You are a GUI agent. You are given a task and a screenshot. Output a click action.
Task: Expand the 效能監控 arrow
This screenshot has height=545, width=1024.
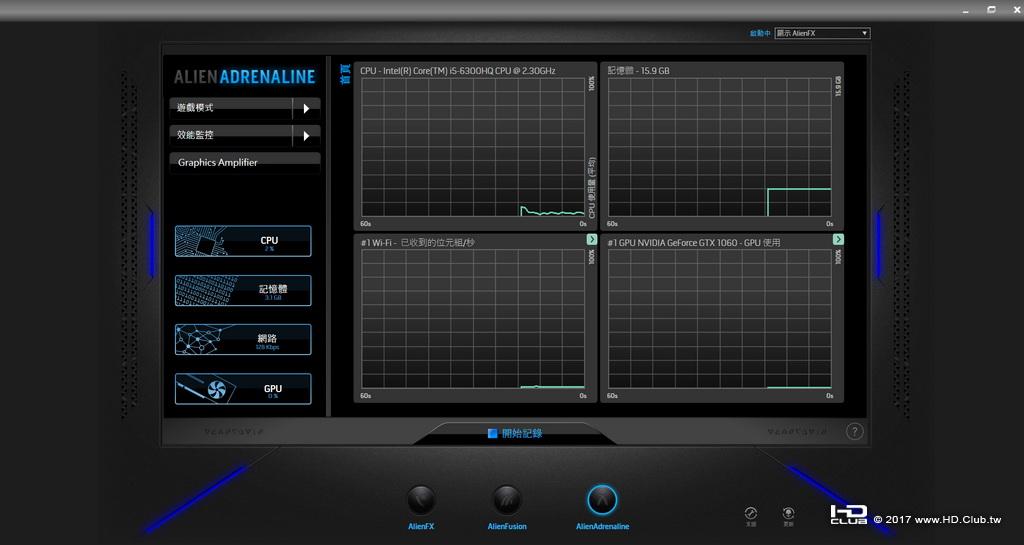pos(306,136)
